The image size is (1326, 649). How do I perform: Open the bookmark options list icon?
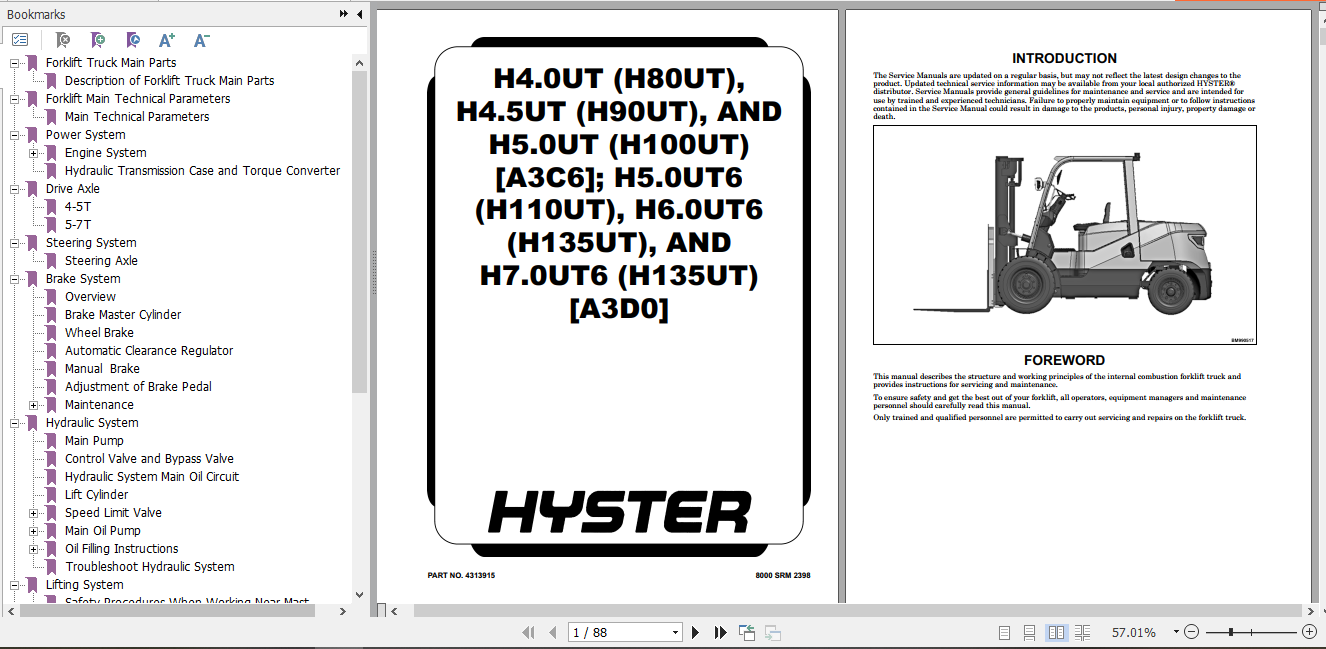pos(20,39)
